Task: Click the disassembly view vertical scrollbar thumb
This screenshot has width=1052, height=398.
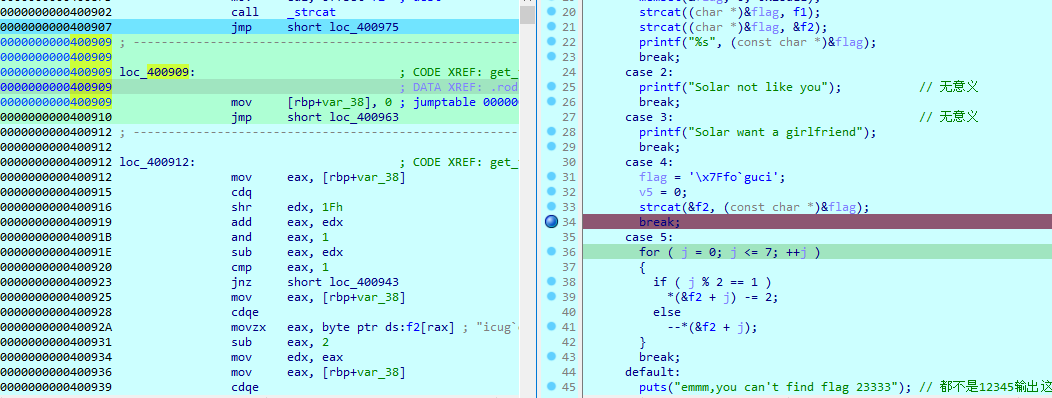Action: tap(527, 12)
